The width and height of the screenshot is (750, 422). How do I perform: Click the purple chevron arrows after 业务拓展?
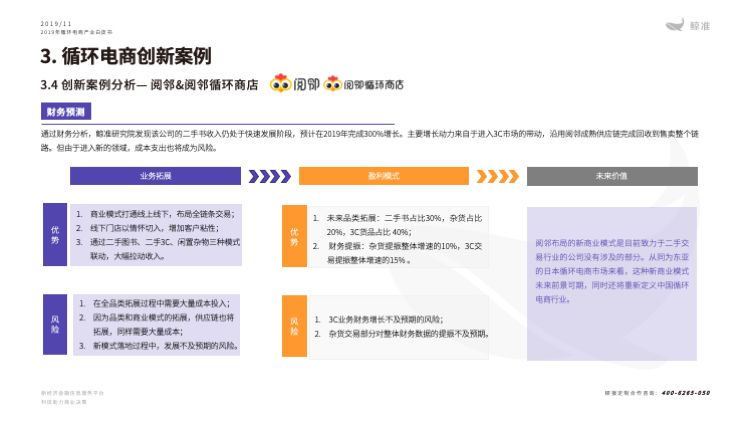(270, 176)
